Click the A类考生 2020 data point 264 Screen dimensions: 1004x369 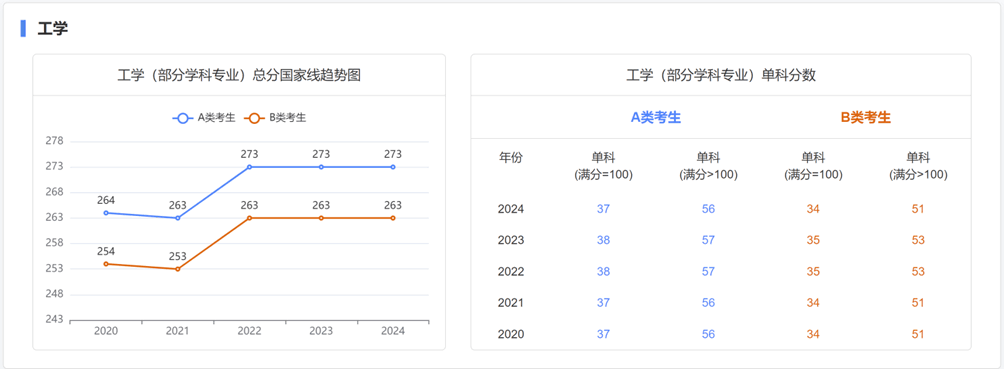pos(106,213)
